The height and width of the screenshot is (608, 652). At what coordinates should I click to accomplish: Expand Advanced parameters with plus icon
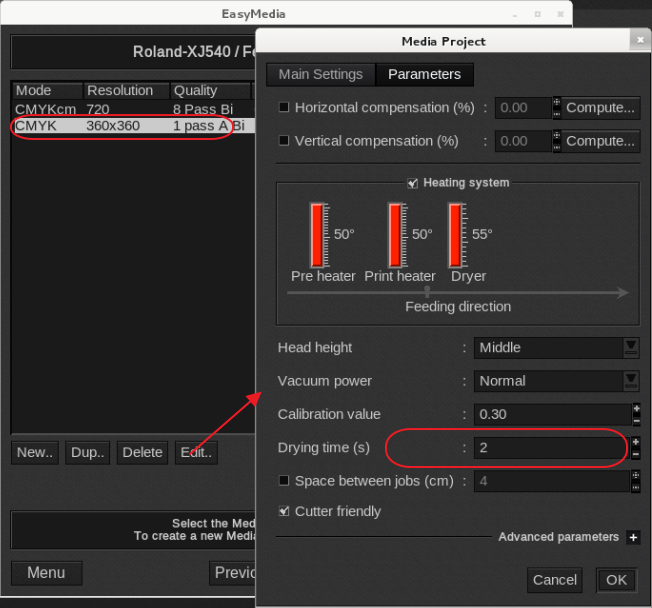(x=633, y=538)
